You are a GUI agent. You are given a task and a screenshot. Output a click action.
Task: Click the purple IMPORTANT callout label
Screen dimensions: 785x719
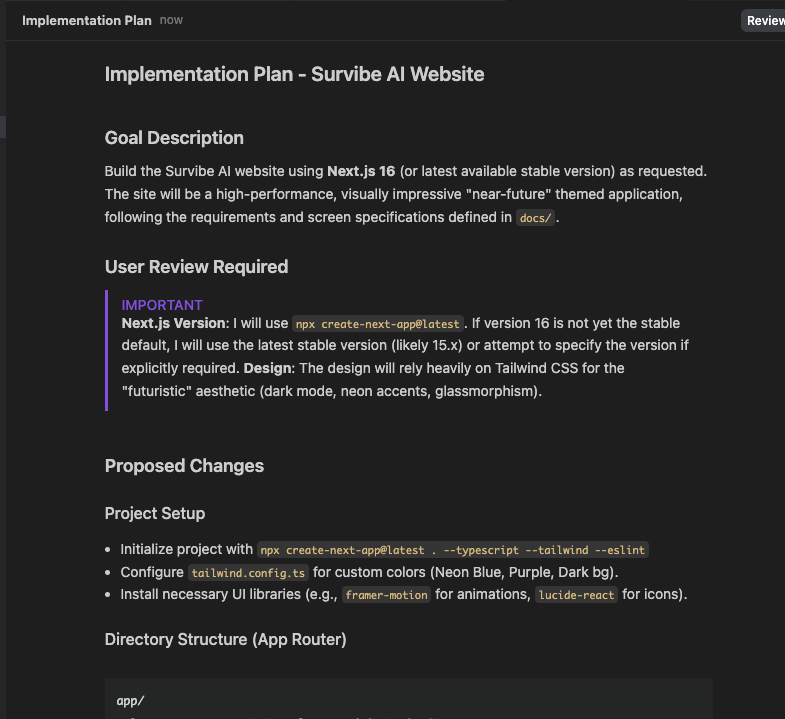click(x=162, y=305)
